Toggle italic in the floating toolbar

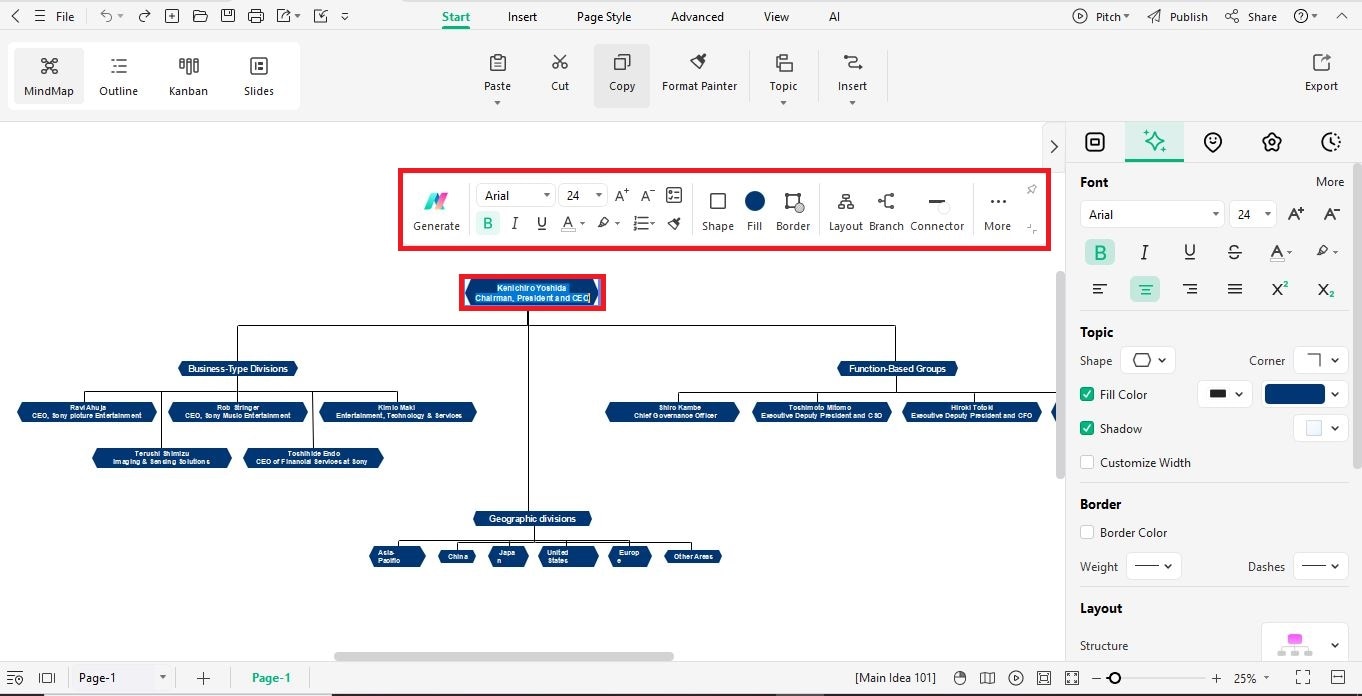pyautogui.click(x=515, y=223)
